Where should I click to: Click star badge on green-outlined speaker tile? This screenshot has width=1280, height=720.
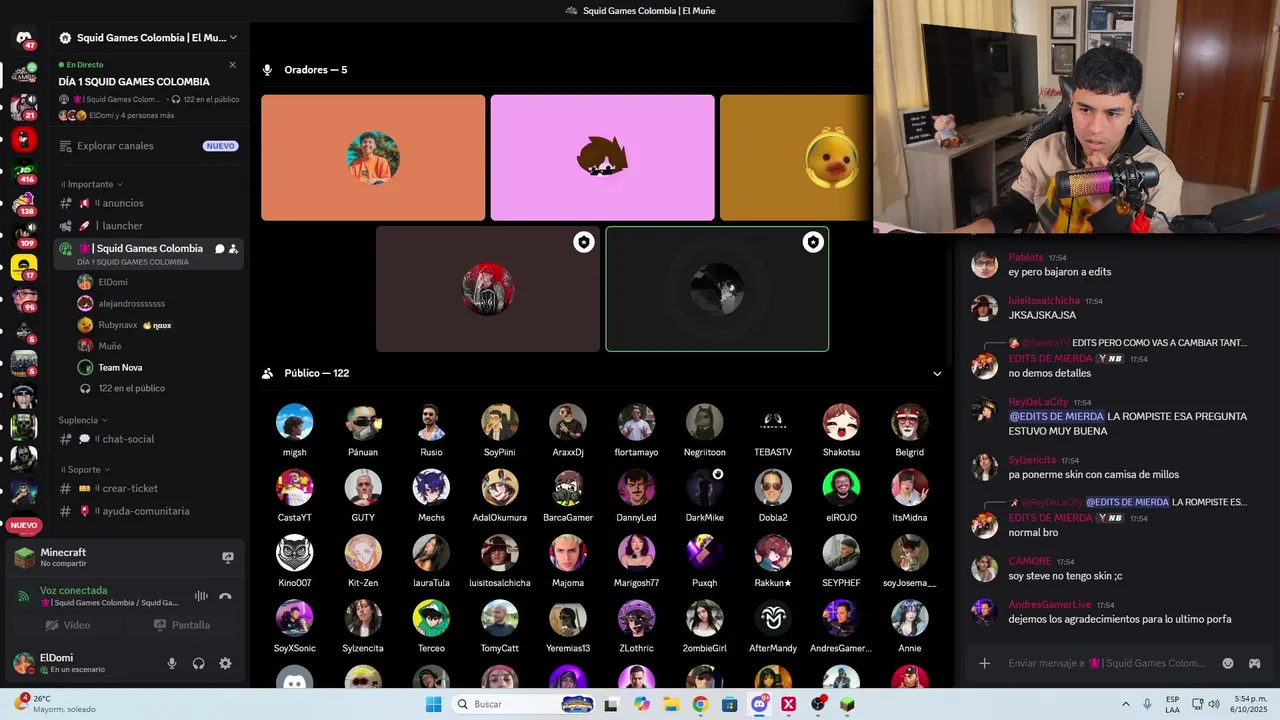[813, 242]
